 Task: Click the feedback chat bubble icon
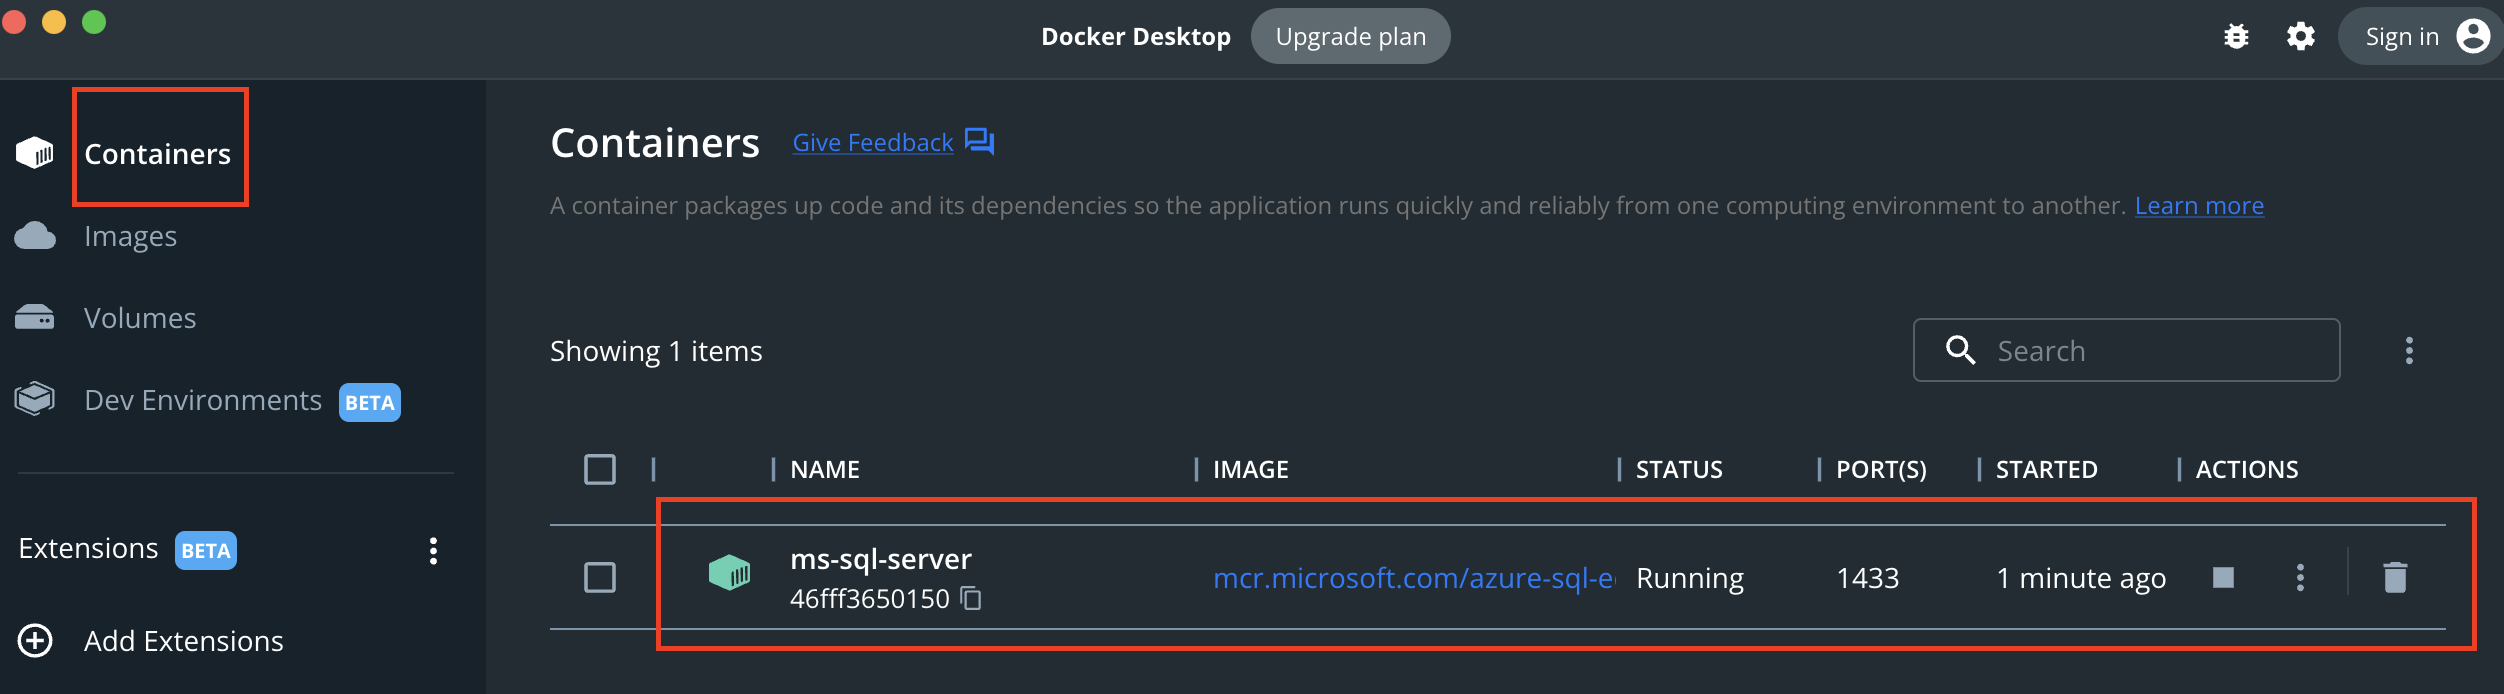(980, 142)
